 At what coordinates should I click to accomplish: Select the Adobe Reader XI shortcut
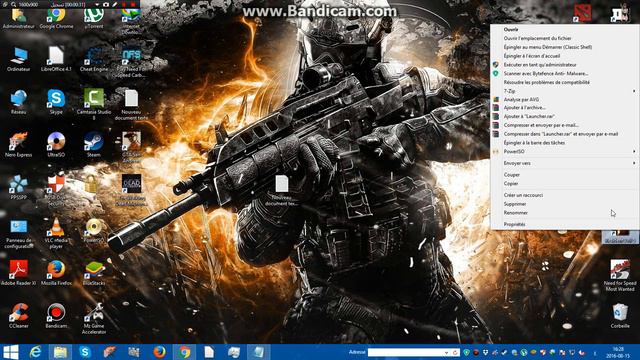coord(18,272)
